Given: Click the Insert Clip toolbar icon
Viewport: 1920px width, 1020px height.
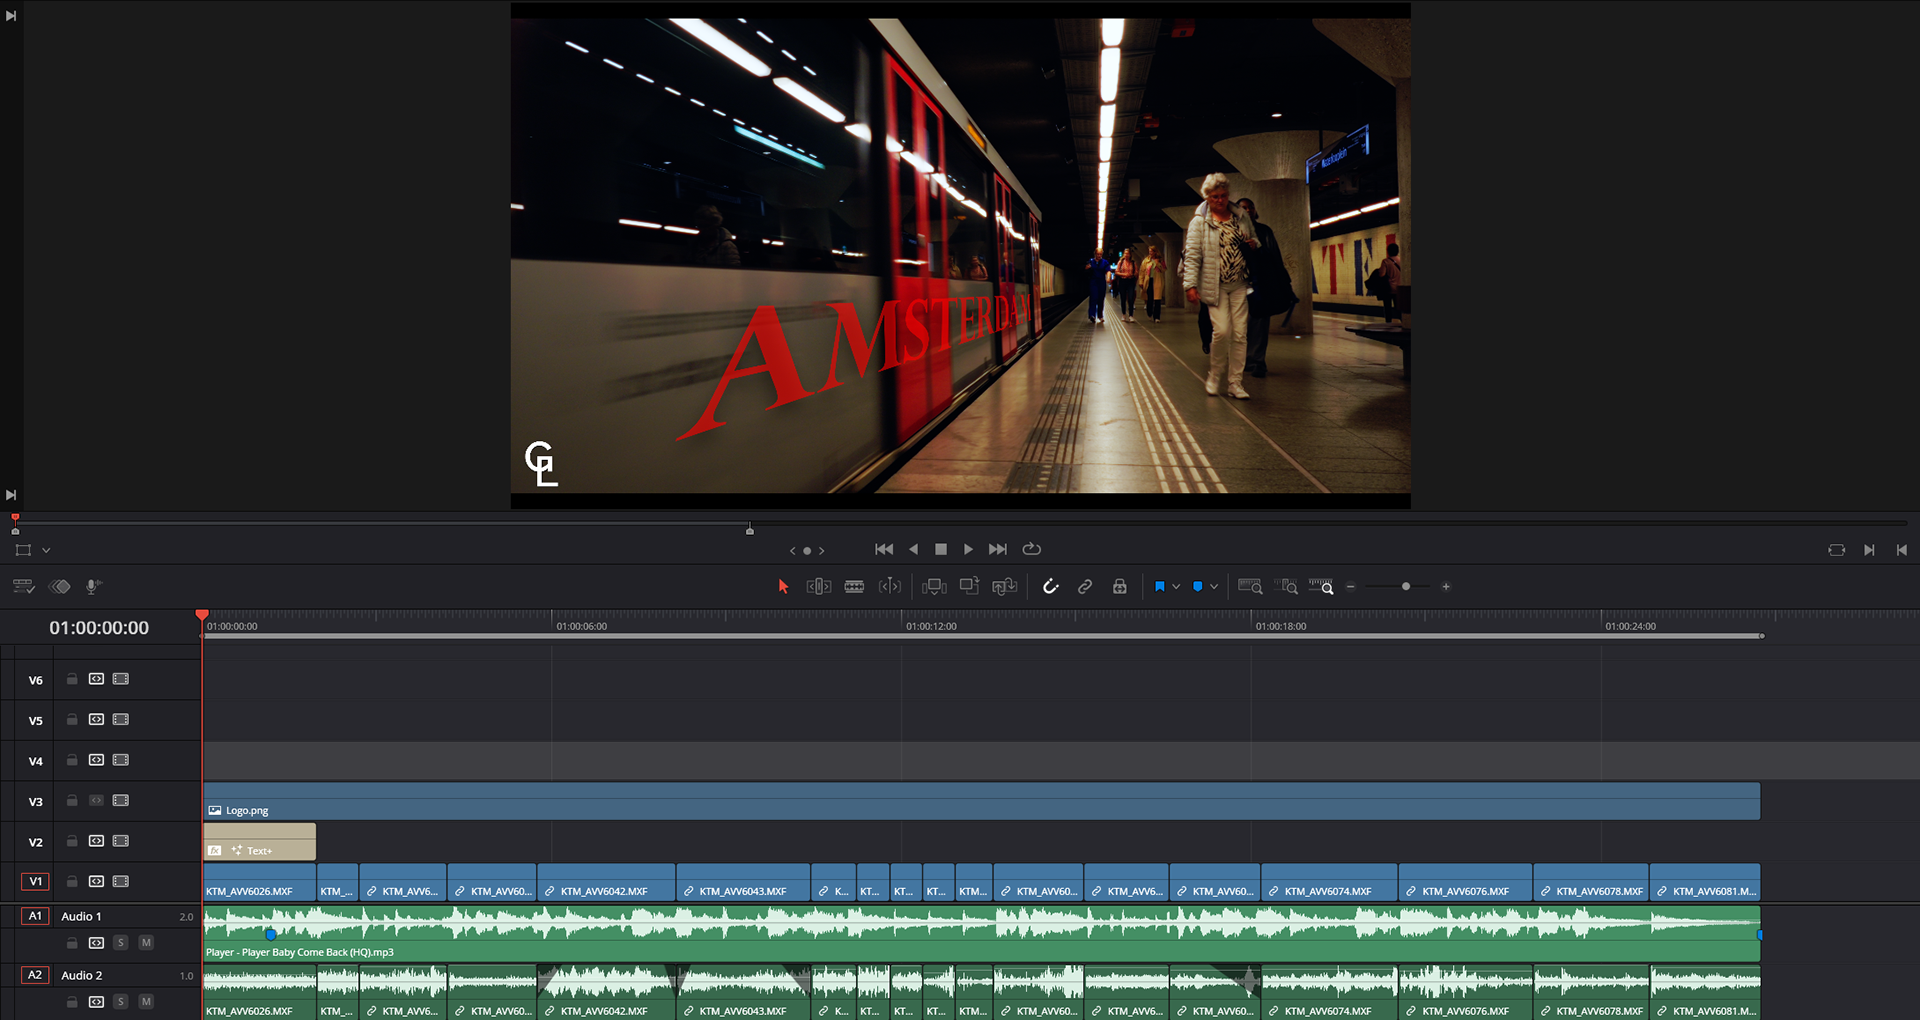Looking at the screenshot, I should 934,587.
